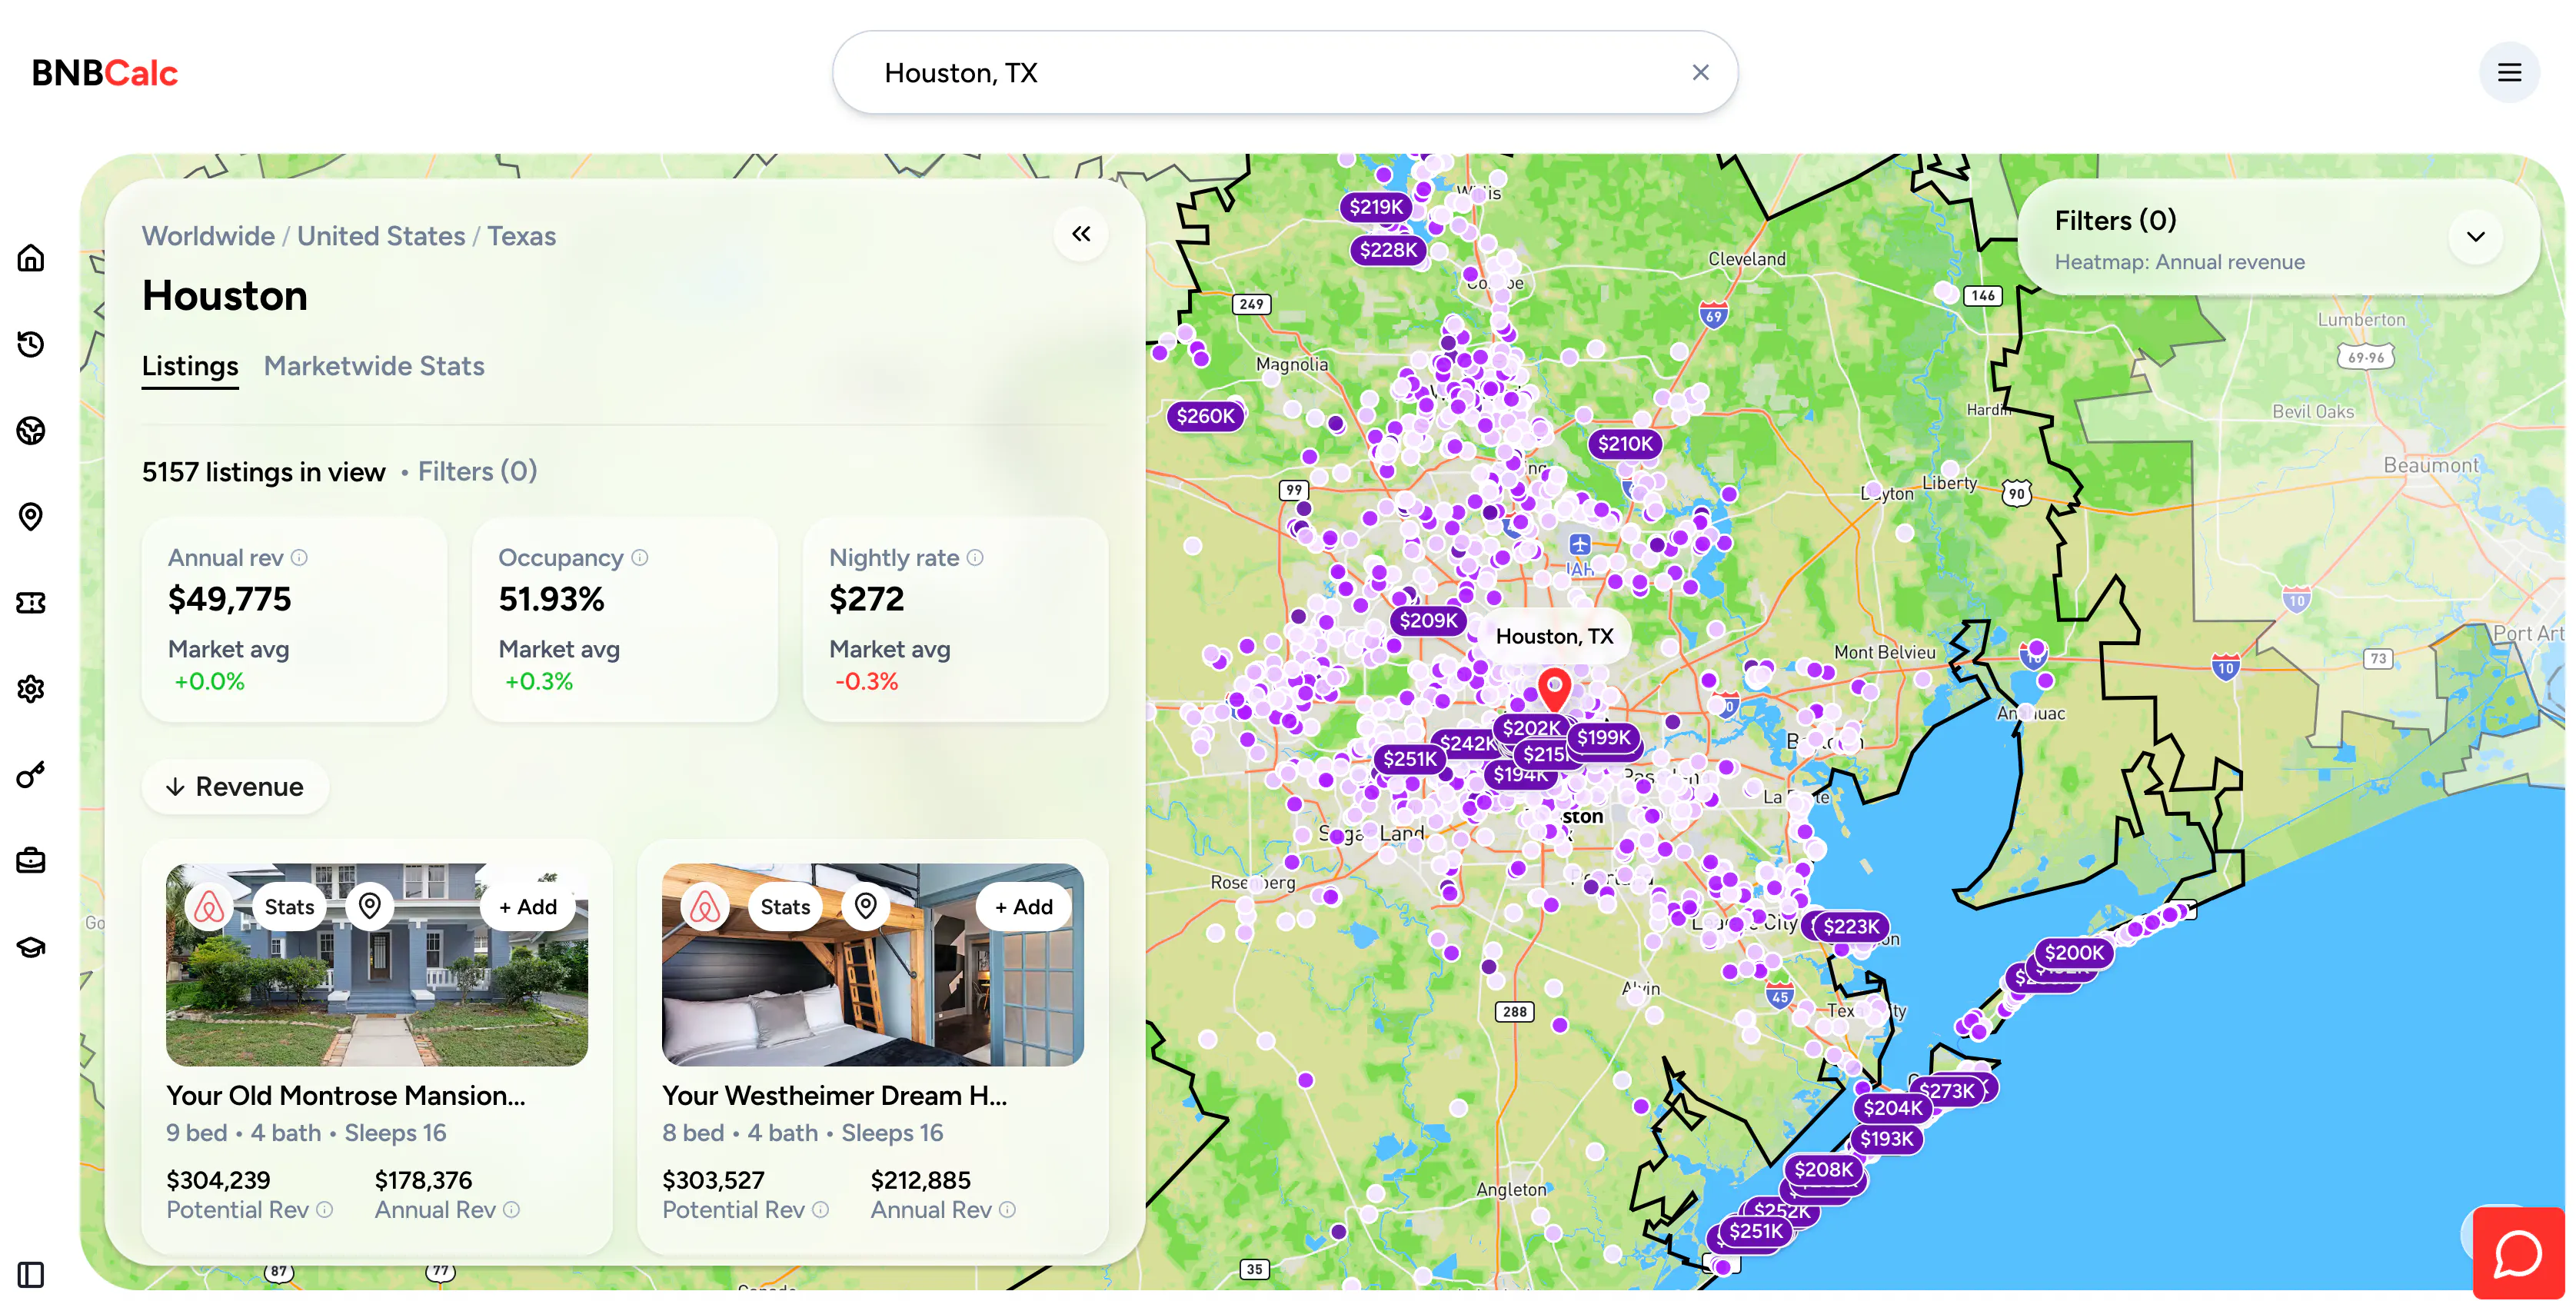Screen dimensions: 2576x1301
Task: Select the $219K map marker
Action: click(1376, 207)
